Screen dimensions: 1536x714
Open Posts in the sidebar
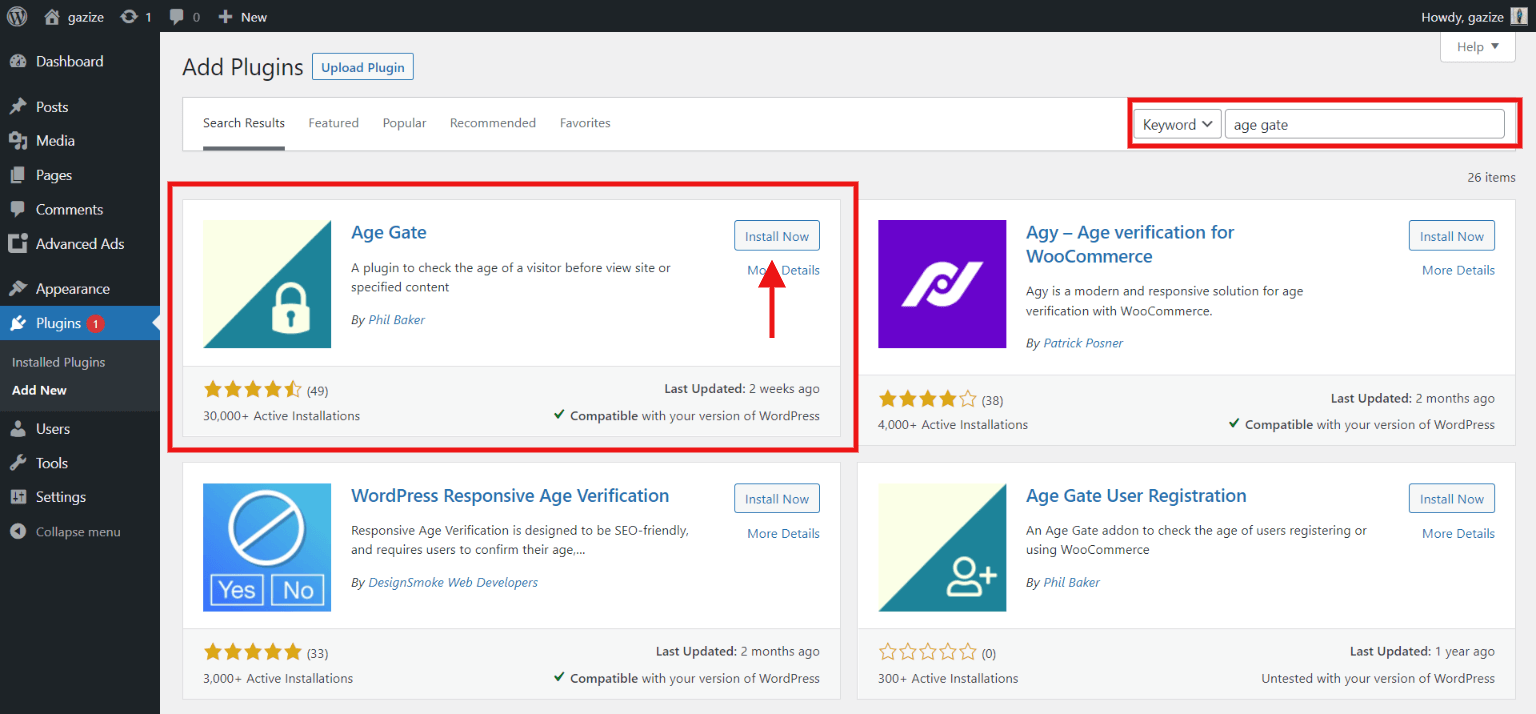[52, 107]
